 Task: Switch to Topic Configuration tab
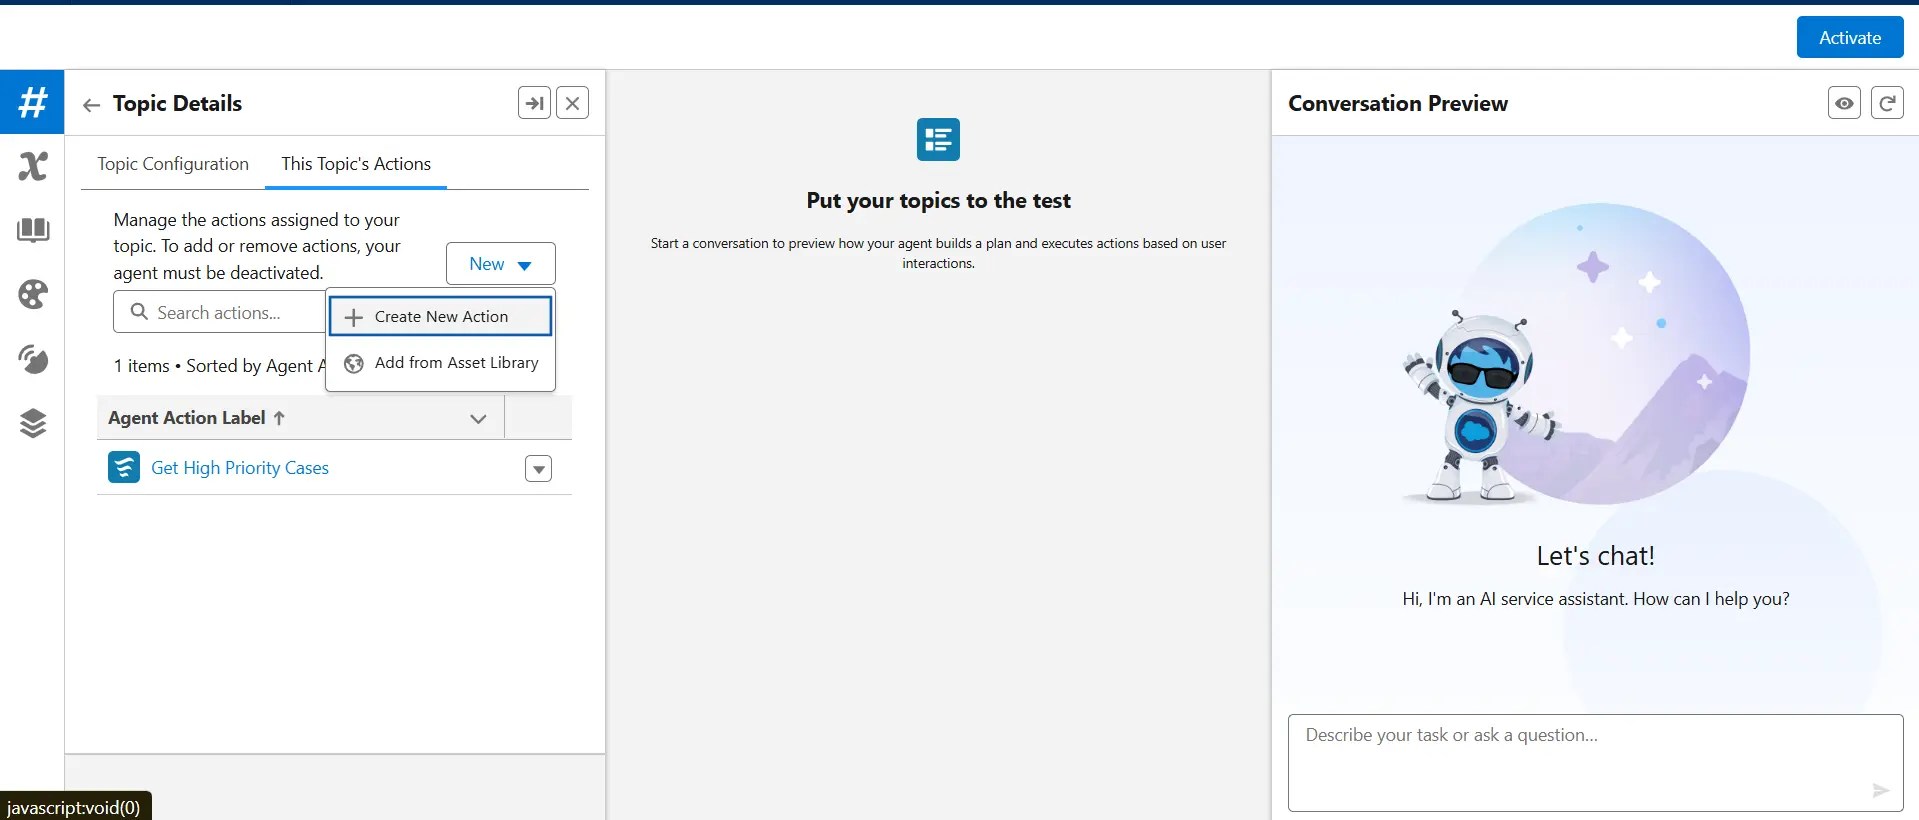pos(173,164)
